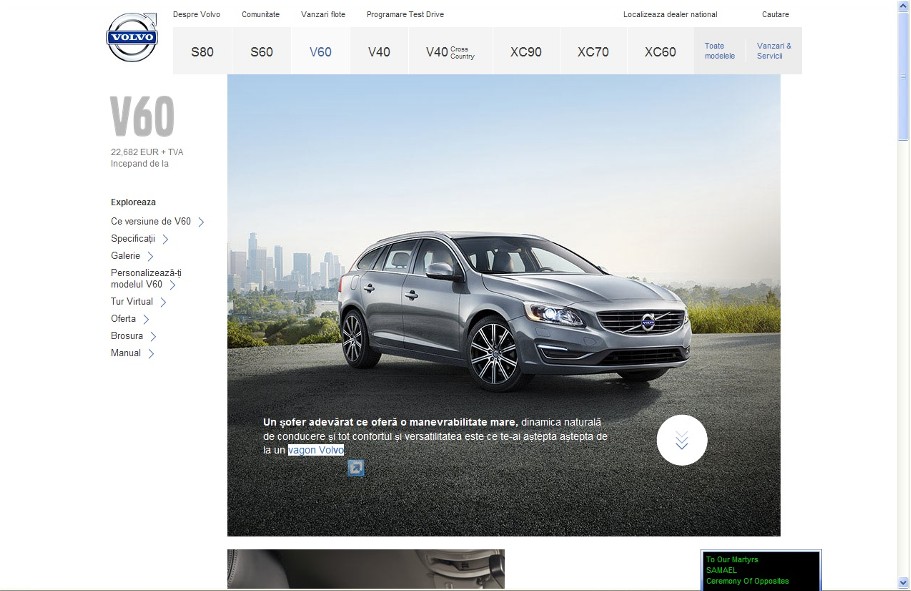Click the chevron next to Brosura
Image resolution: width=911 pixels, height=591 pixels.
[153, 336]
